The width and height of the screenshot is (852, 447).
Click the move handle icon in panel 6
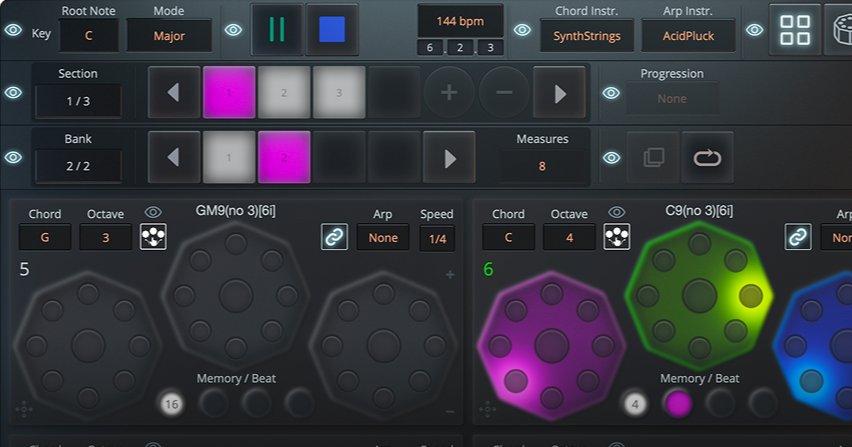click(x=487, y=409)
